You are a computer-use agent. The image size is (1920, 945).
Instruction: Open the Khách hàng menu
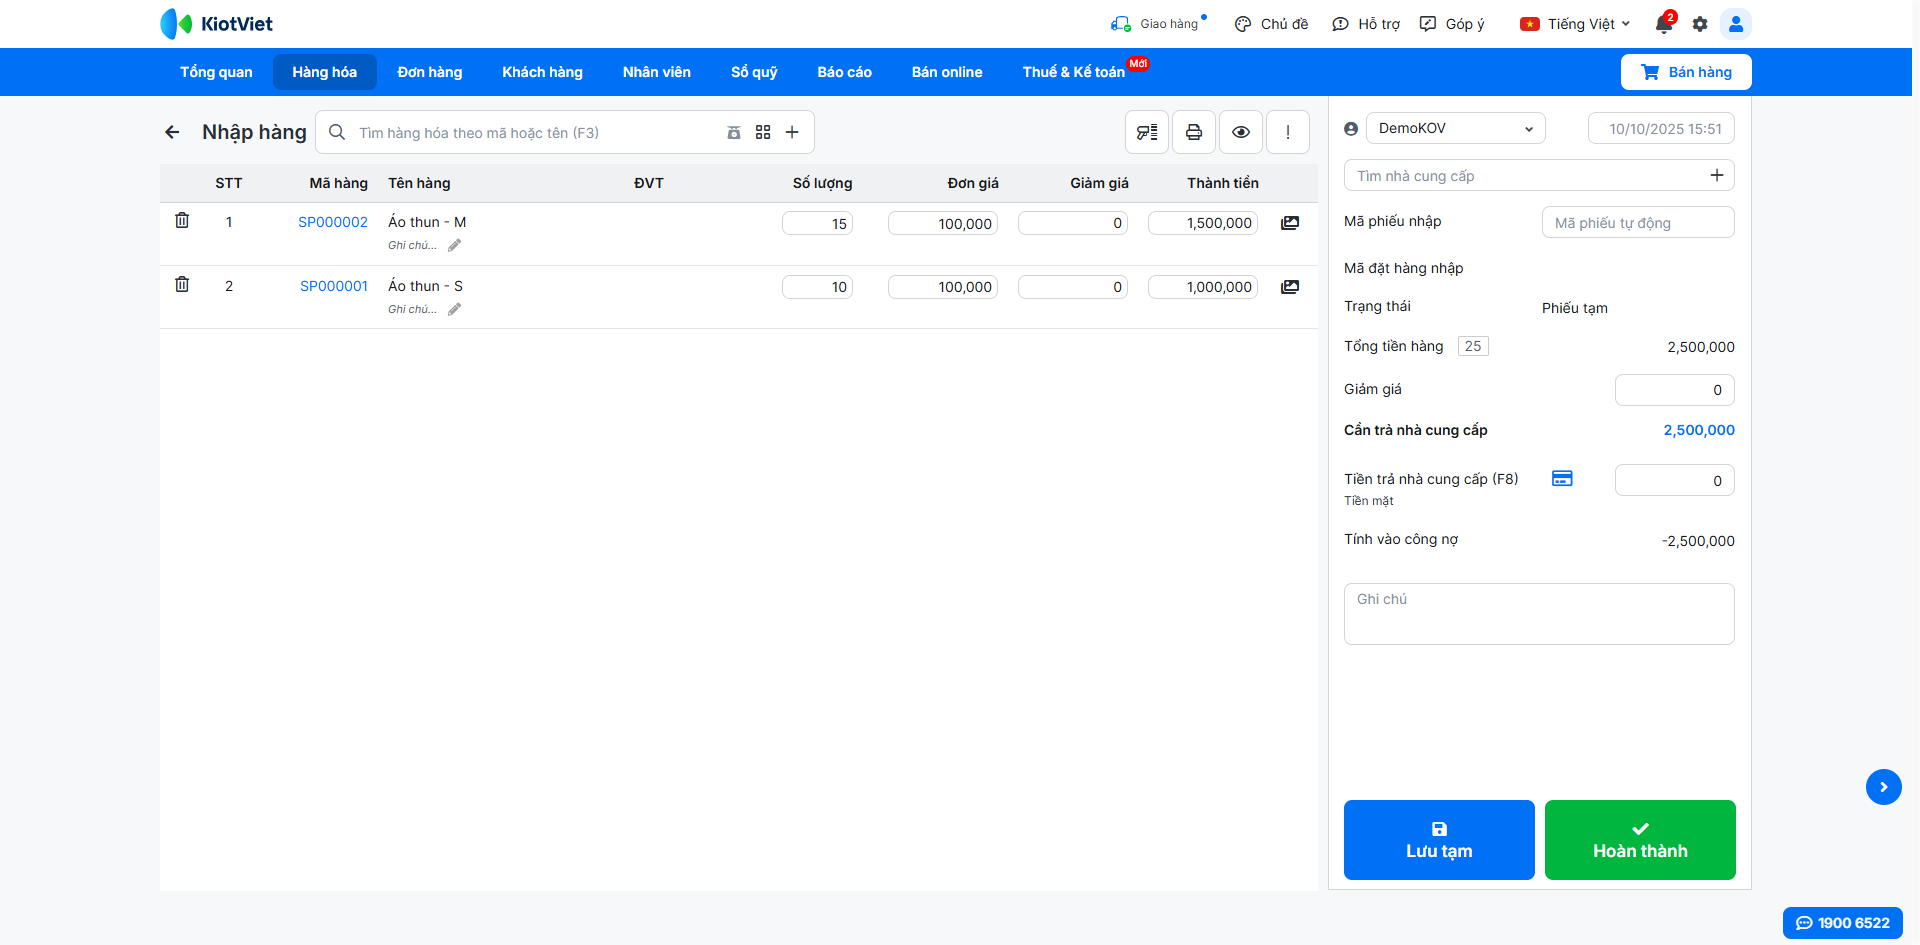pyautogui.click(x=542, y=72)
